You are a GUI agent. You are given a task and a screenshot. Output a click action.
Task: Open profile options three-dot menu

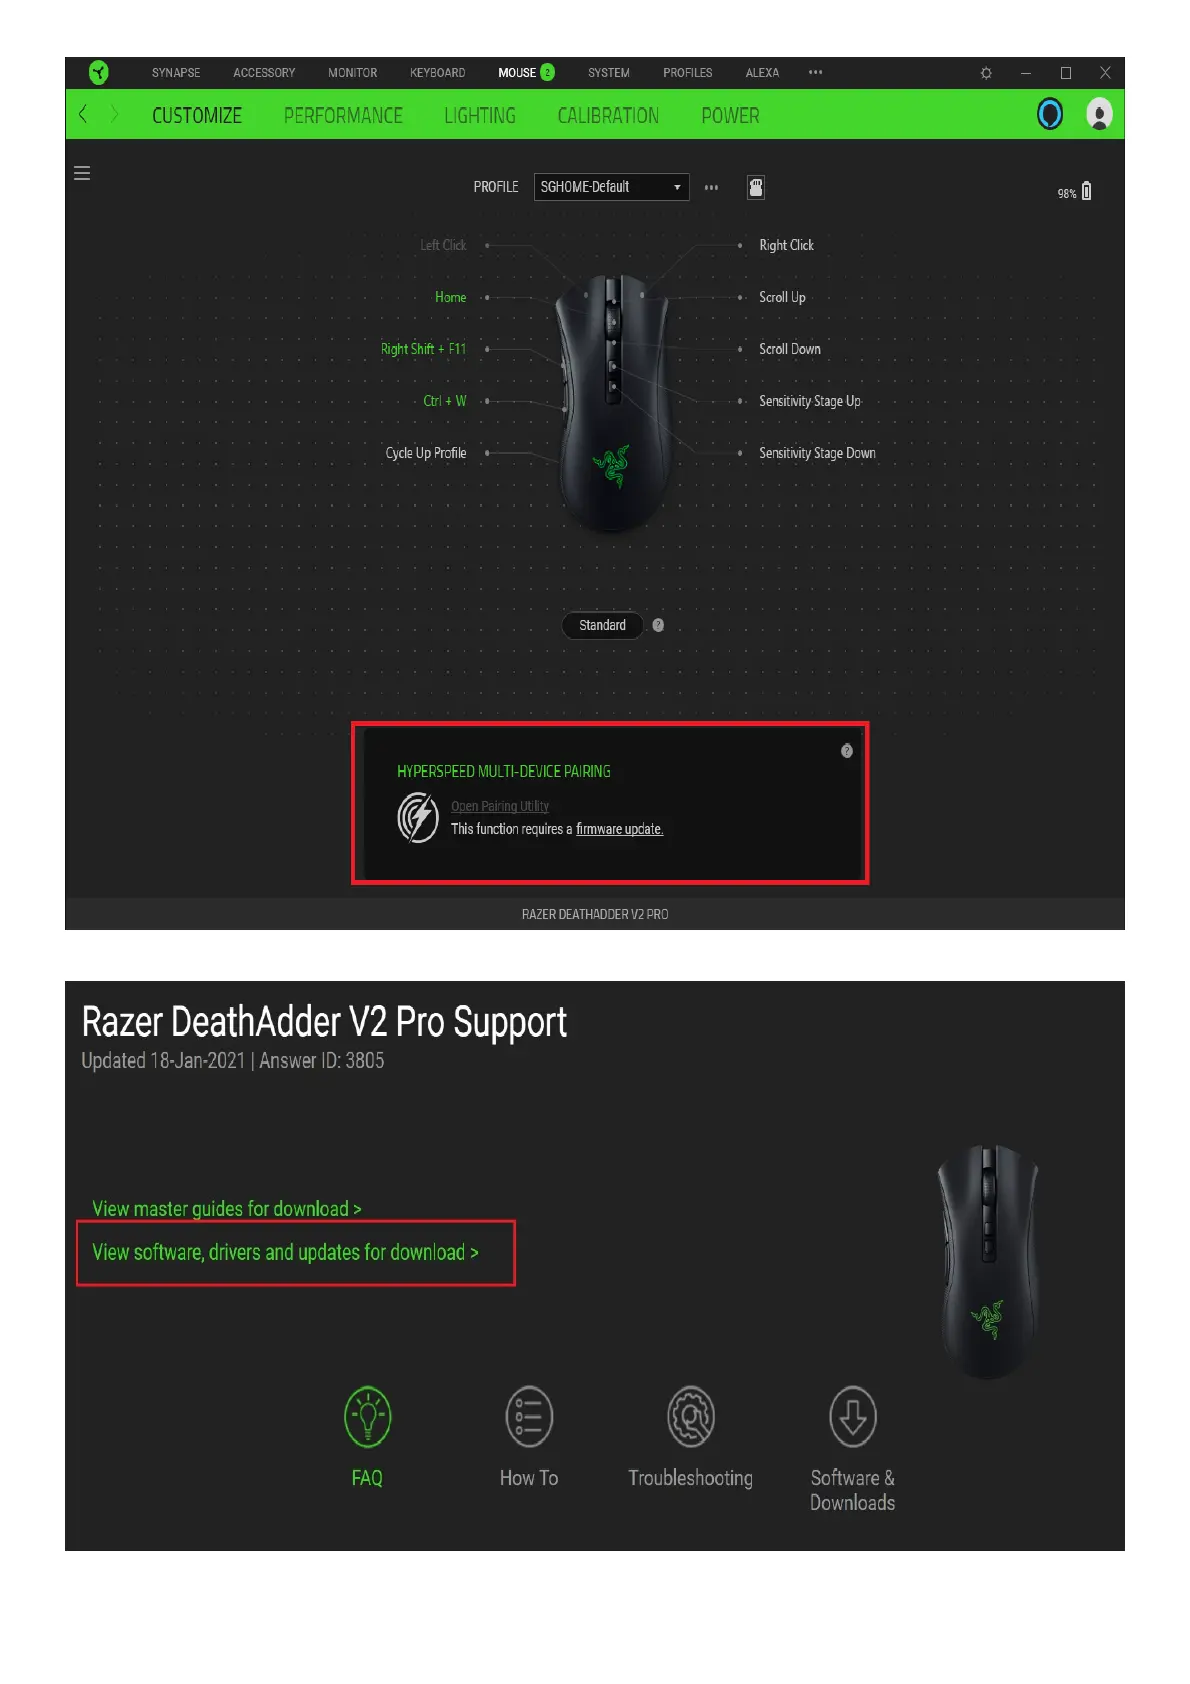pyautogui.click(x=711, y=187)
